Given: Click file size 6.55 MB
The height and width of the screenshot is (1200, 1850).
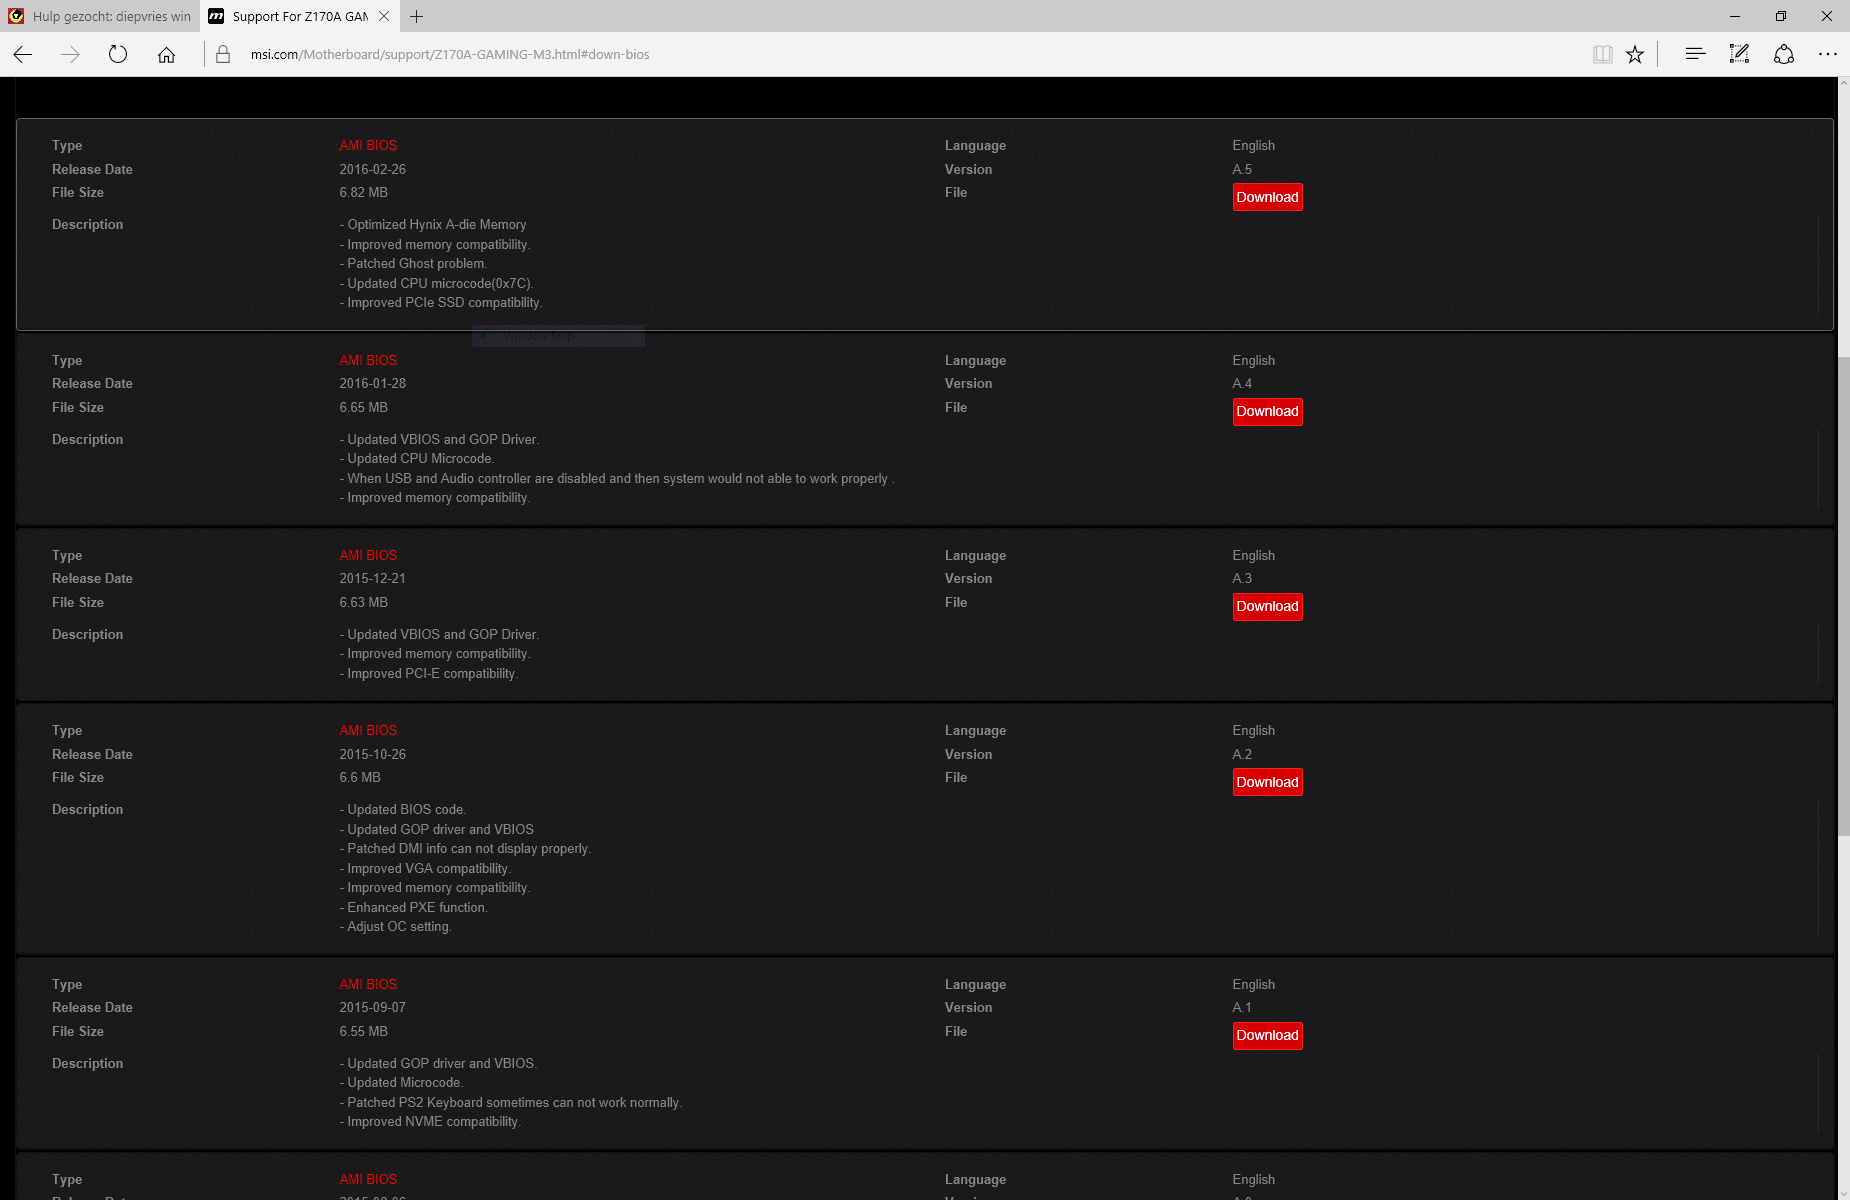Looking at the screenshot, I should (x=364, y=1031).
